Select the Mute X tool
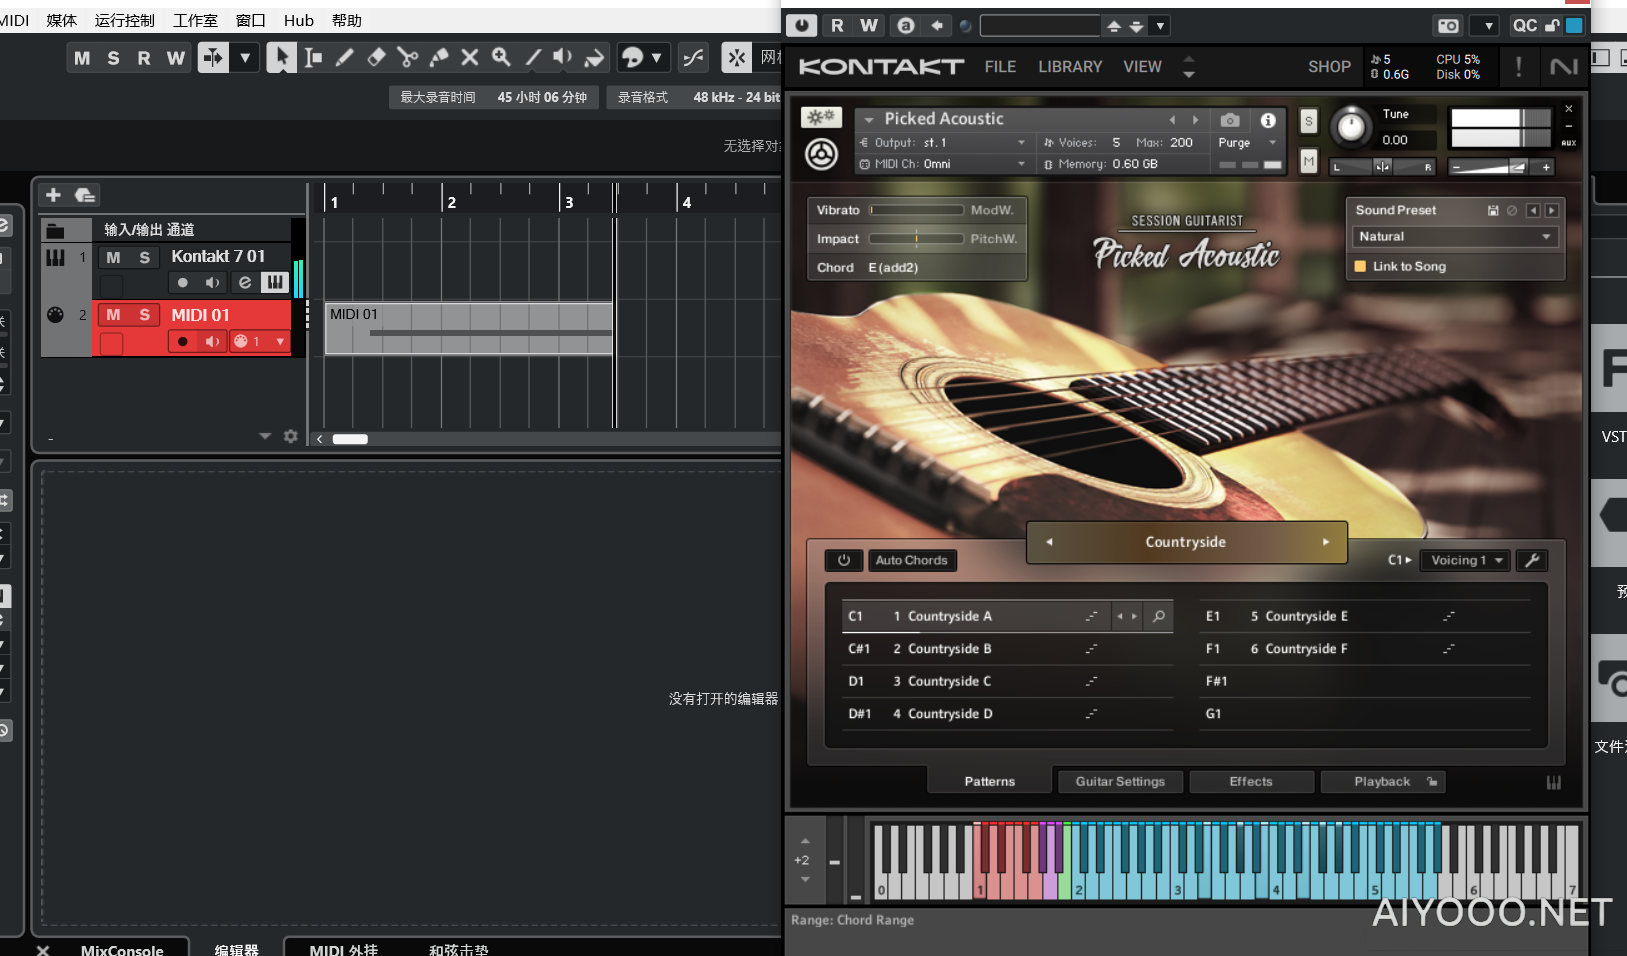Viewport: 1627px width, 956px height. (x=469, y=58)
